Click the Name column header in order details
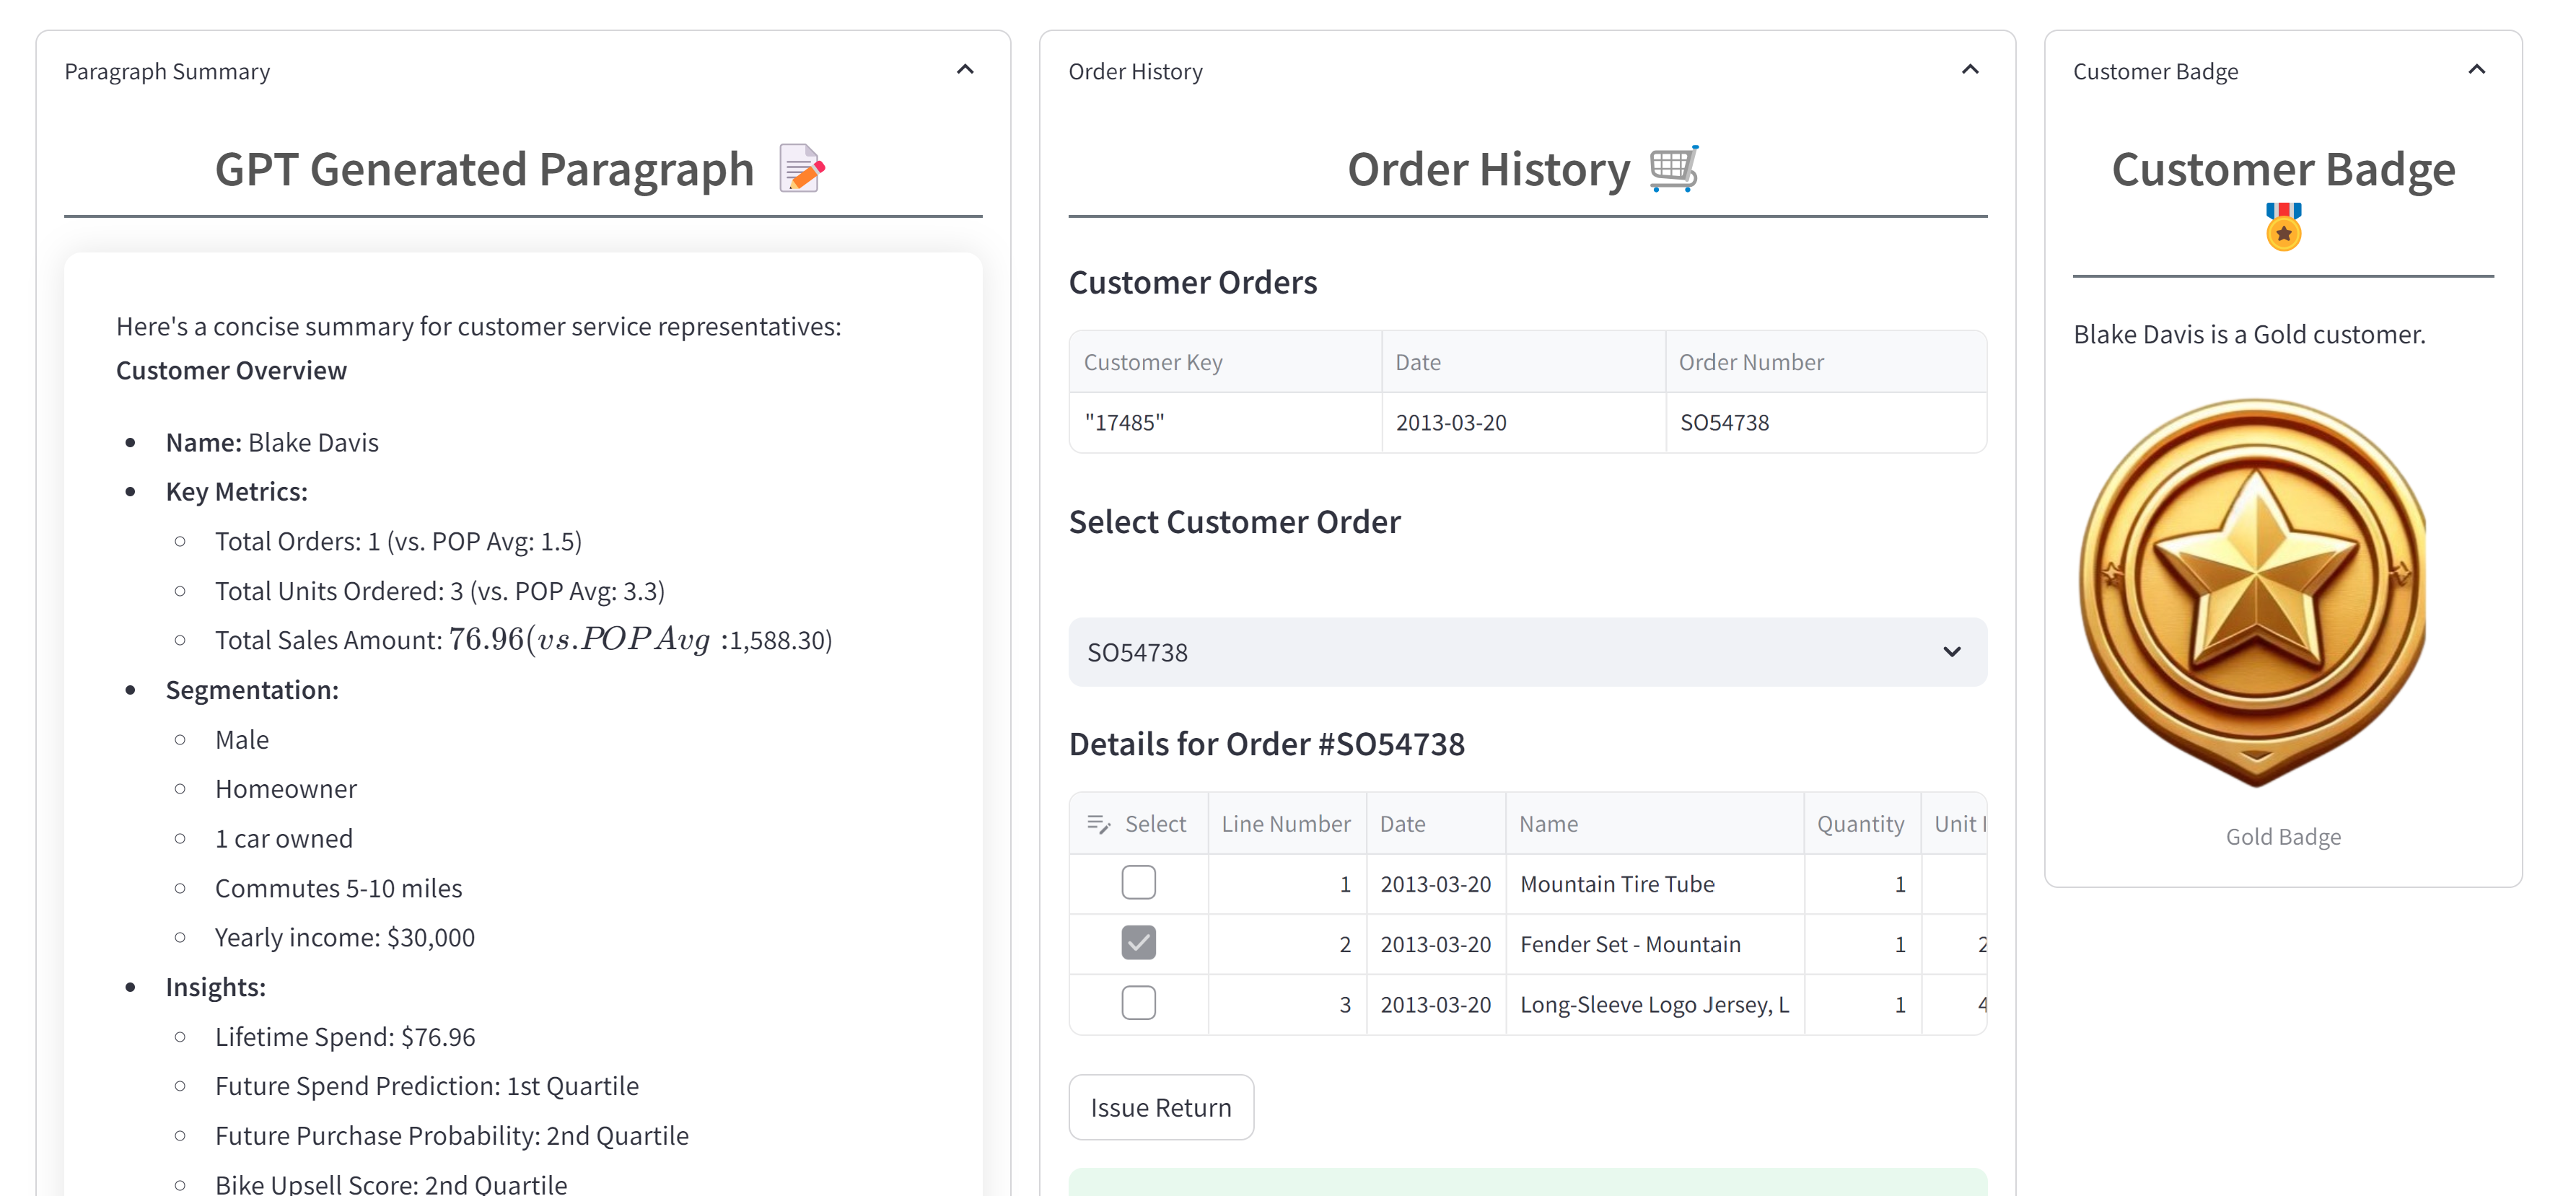Image resolution: width=2576 pixels, height=1196 pixels. tap(1548, 824)
